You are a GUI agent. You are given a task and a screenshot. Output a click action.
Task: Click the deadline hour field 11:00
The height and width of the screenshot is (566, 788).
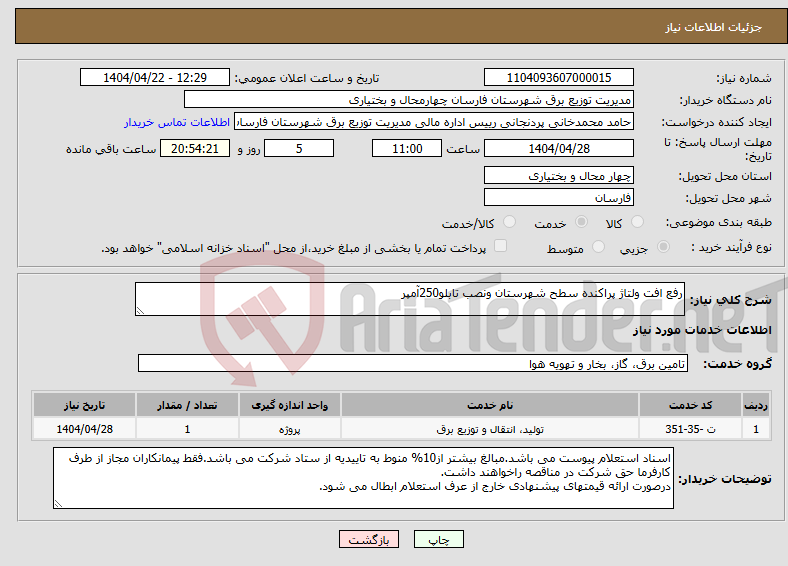(x=407, y=148)
